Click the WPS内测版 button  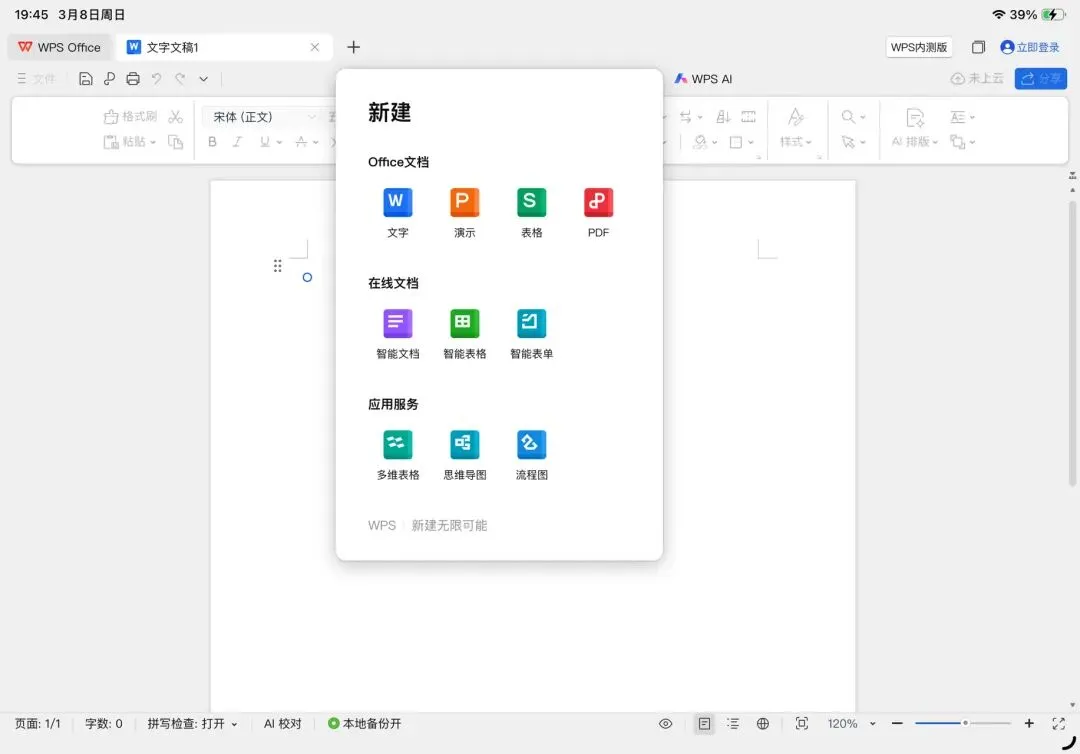[919, 47]
